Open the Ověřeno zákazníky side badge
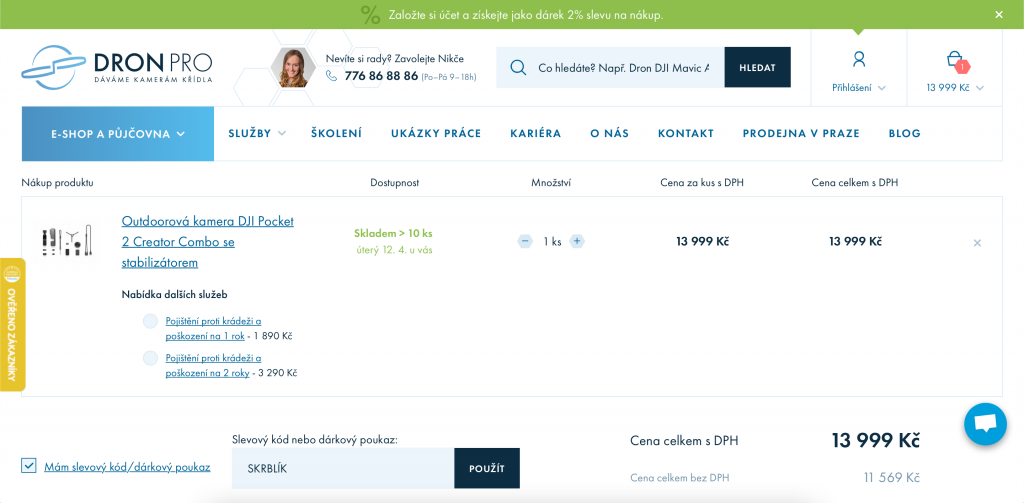The height and width of the screenshot is (503, 1024). (12, 325)
